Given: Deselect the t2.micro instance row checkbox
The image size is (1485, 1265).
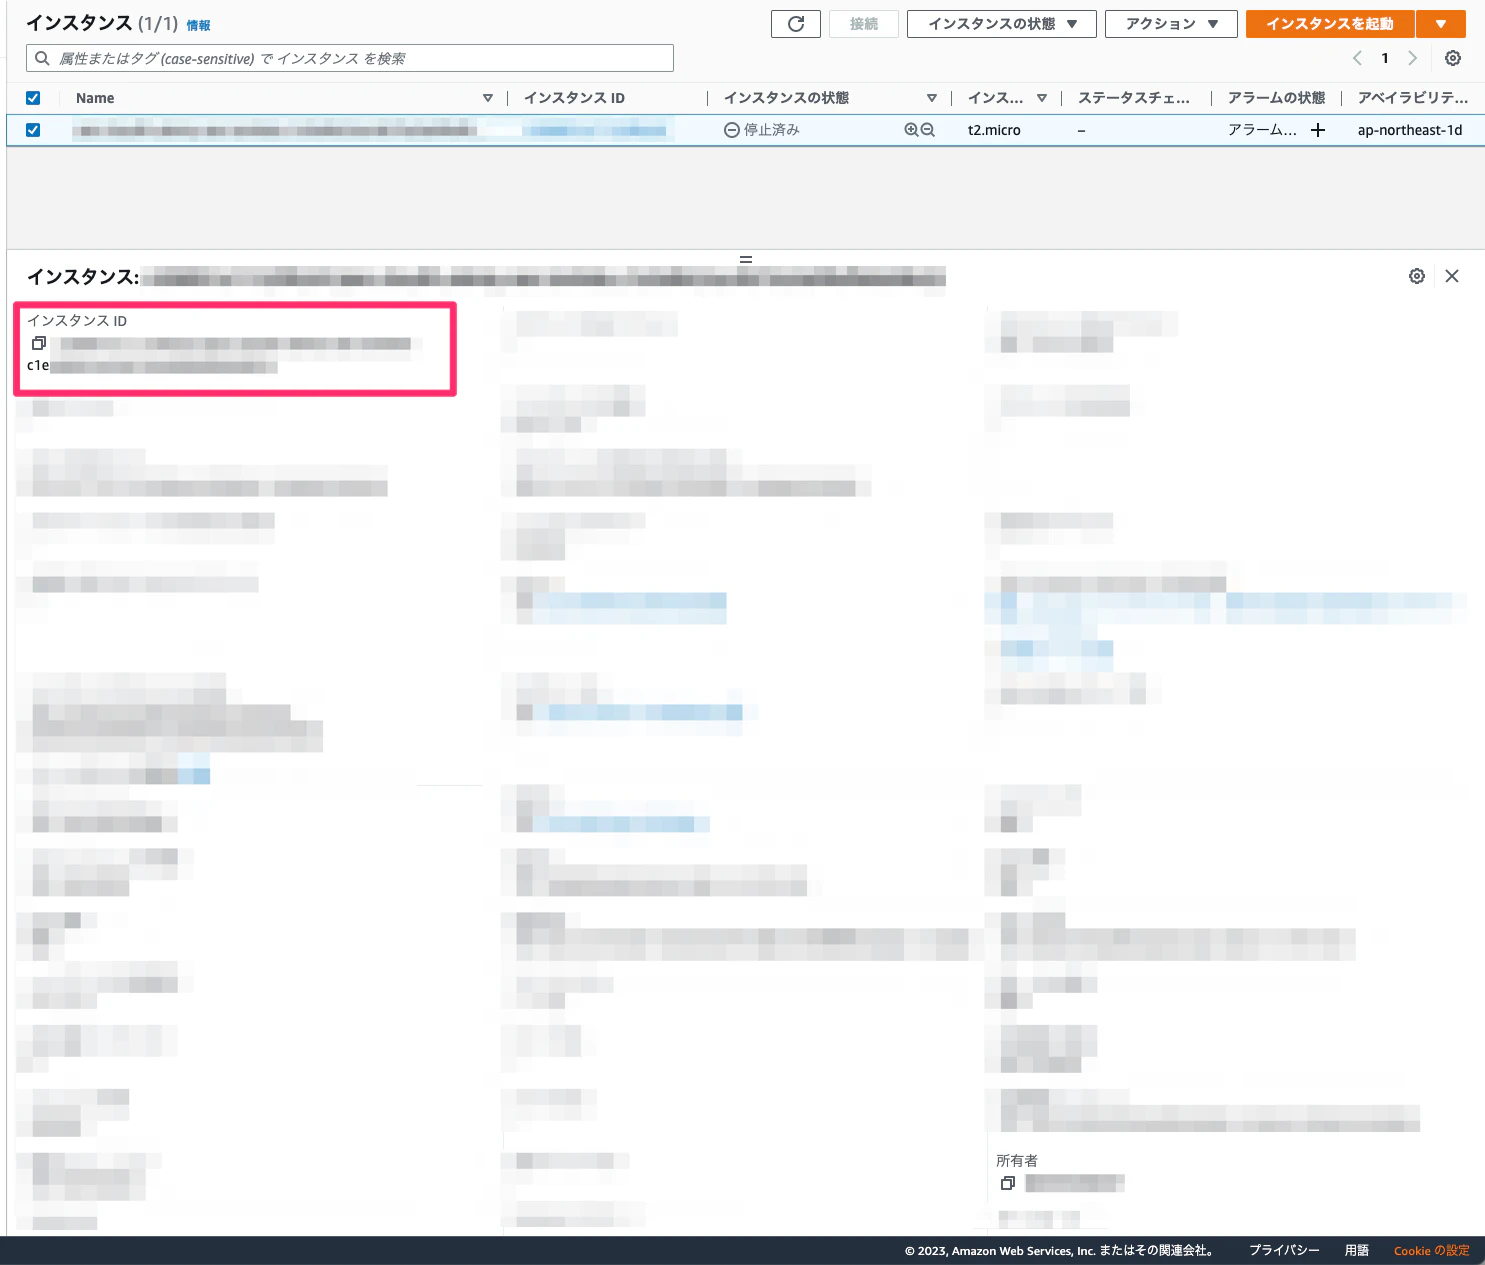Looking at the screenshot, I should (33, 129).
